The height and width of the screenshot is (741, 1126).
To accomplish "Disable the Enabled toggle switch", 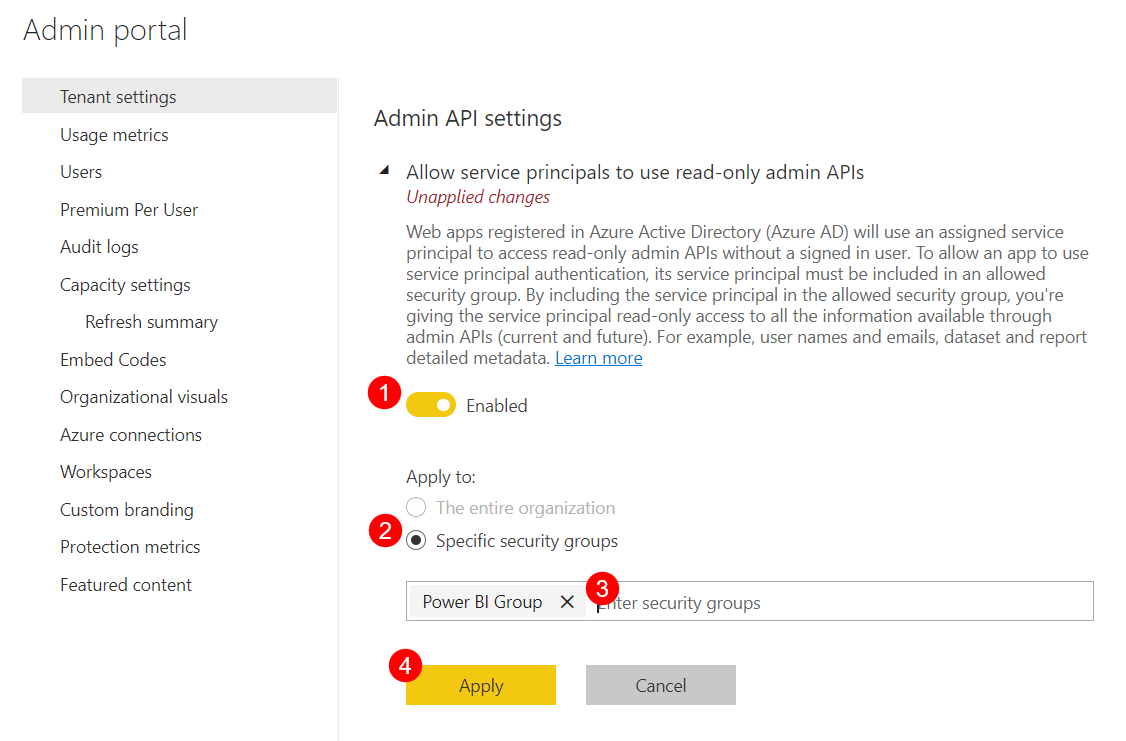I will click(431, 405).
